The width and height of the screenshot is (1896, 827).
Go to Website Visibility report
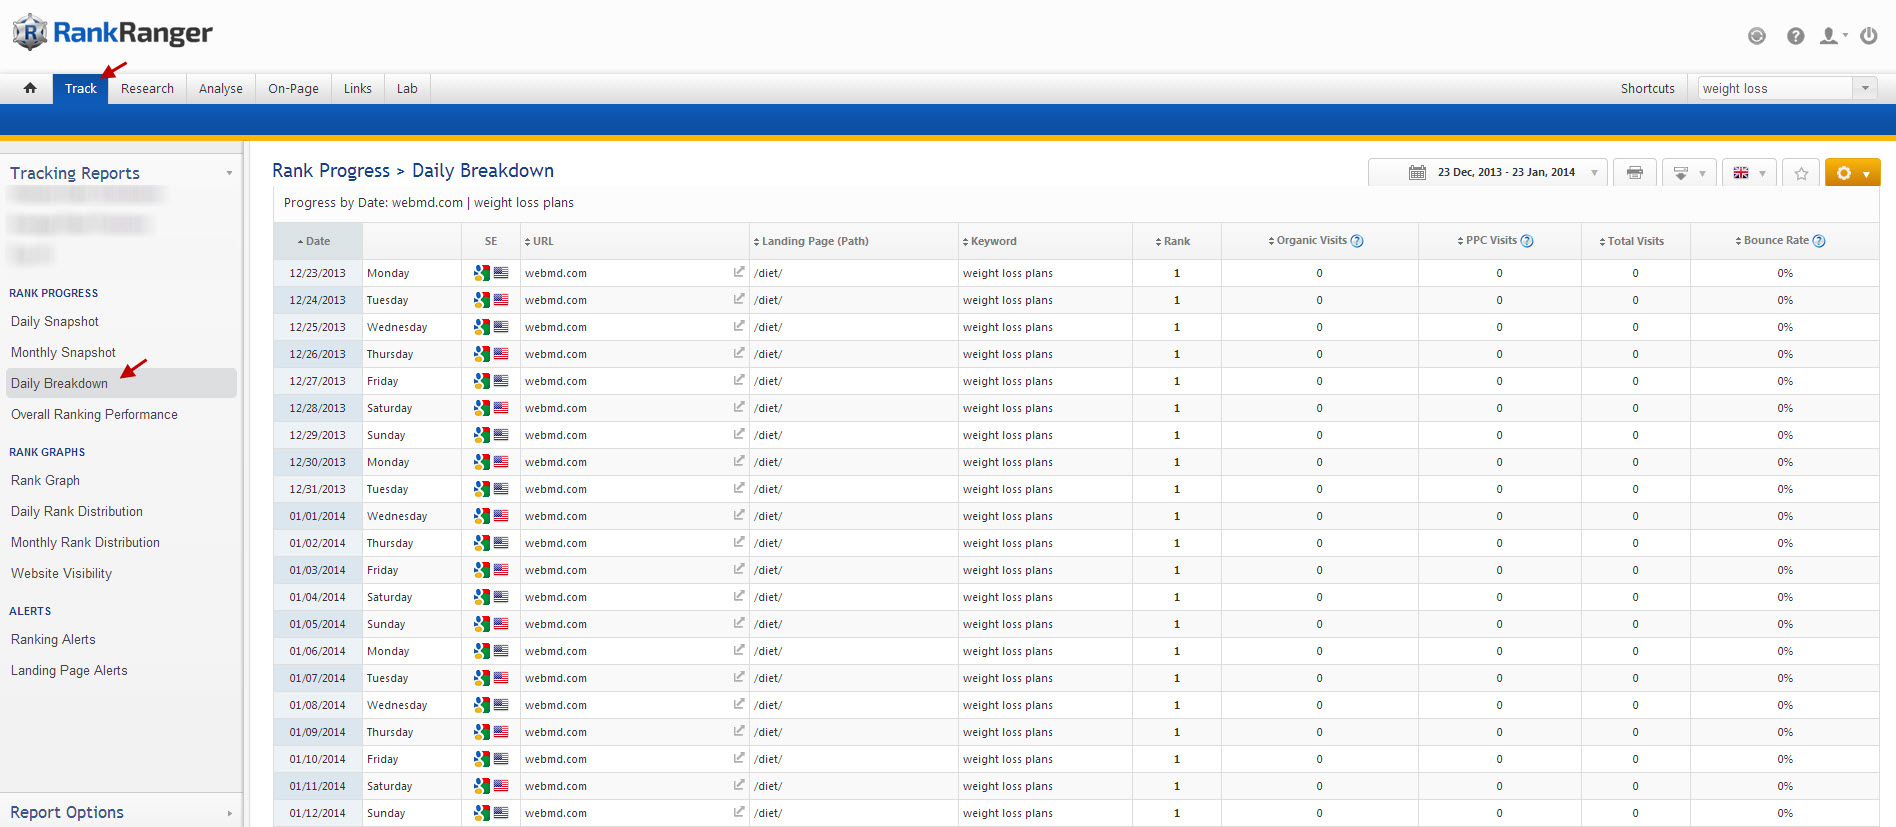tap(61, 573)
